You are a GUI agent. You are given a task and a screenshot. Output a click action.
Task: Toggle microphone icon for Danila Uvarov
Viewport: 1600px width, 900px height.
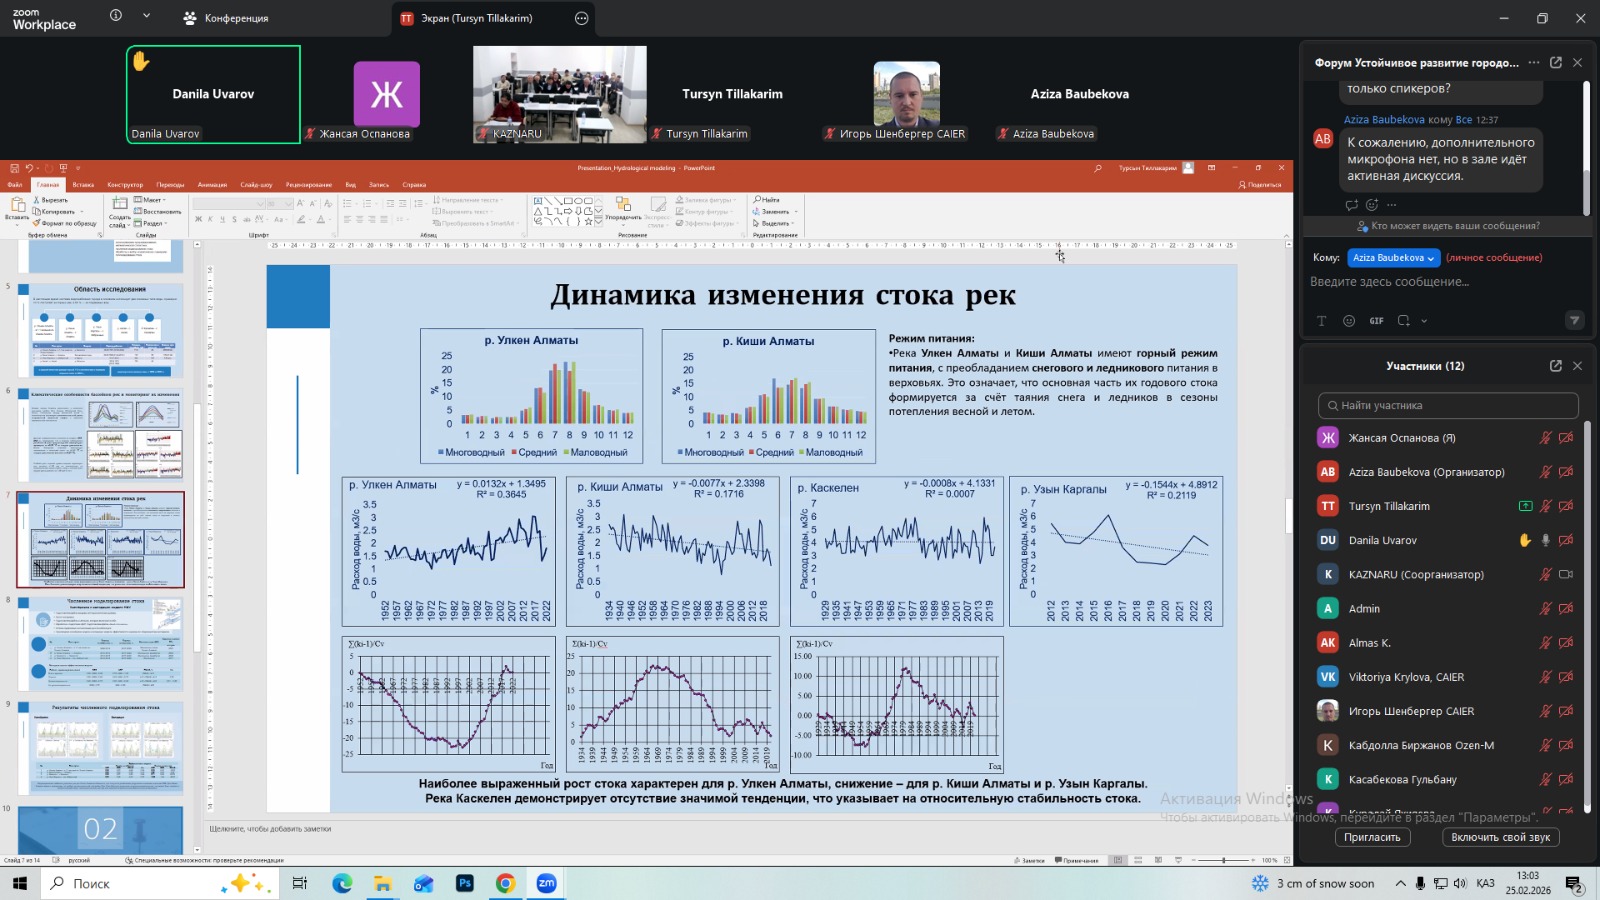coord(1545,540)
